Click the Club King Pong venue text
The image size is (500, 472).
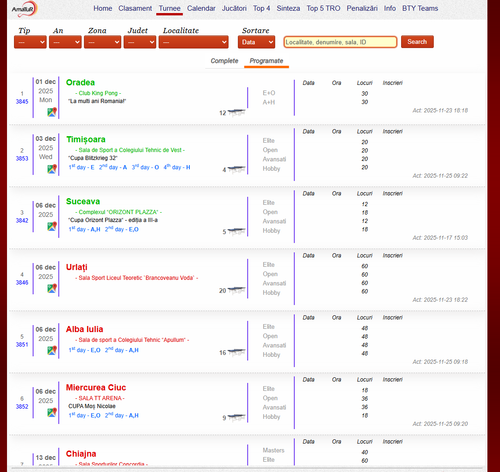coord(98,93)
